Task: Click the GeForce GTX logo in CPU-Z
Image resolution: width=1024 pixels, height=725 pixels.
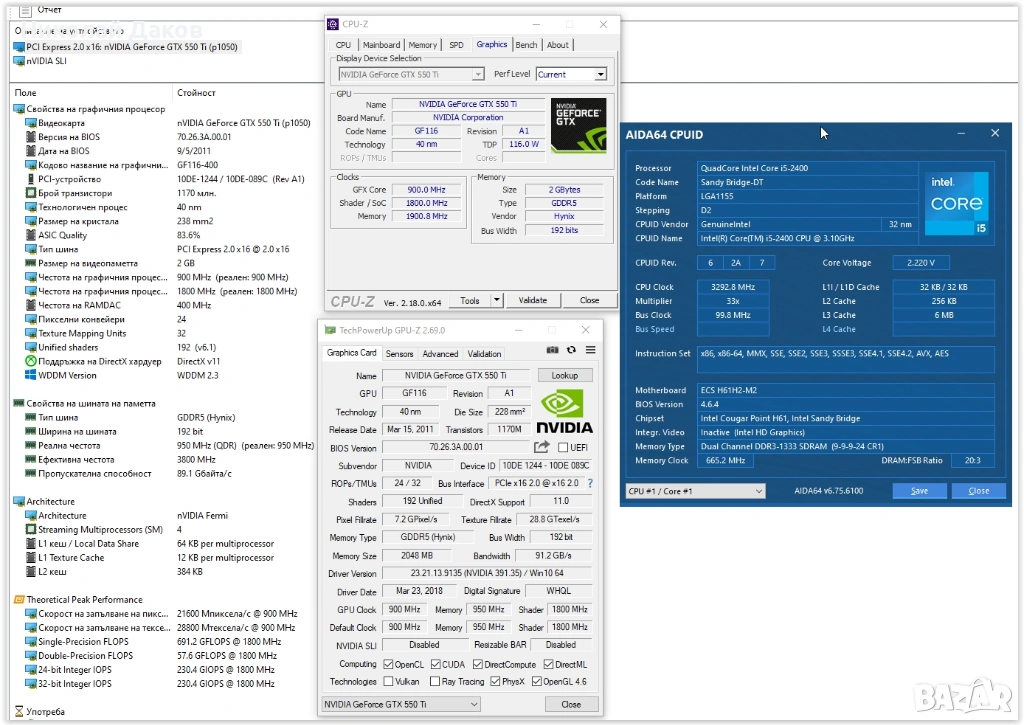Action: pyautogui.click(x=578, y=125)
